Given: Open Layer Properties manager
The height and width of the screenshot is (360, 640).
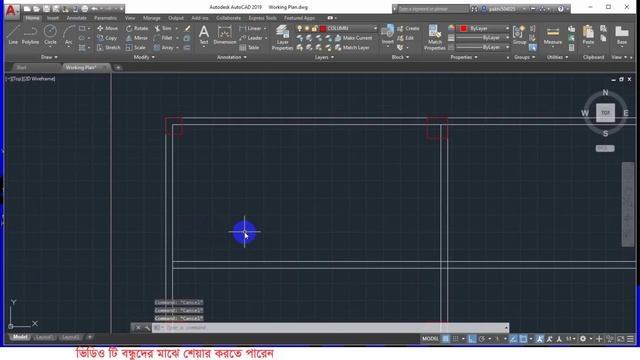Looking at the screenshot, I should point(282,37).
